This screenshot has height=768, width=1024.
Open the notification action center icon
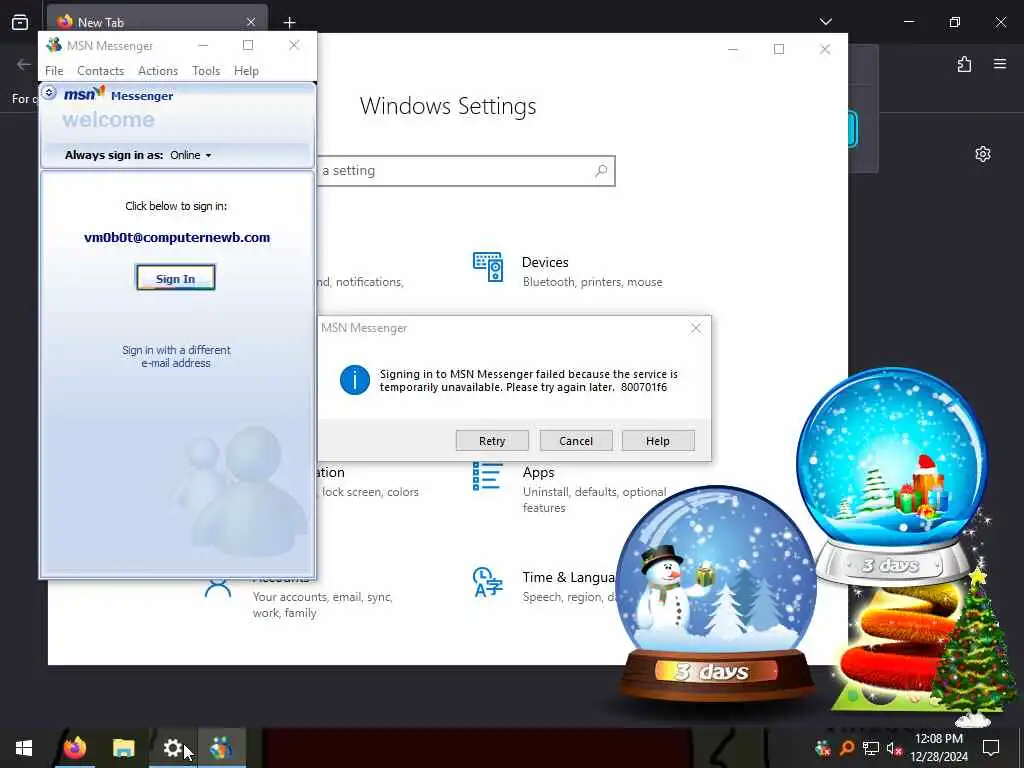tap(991, 748)
